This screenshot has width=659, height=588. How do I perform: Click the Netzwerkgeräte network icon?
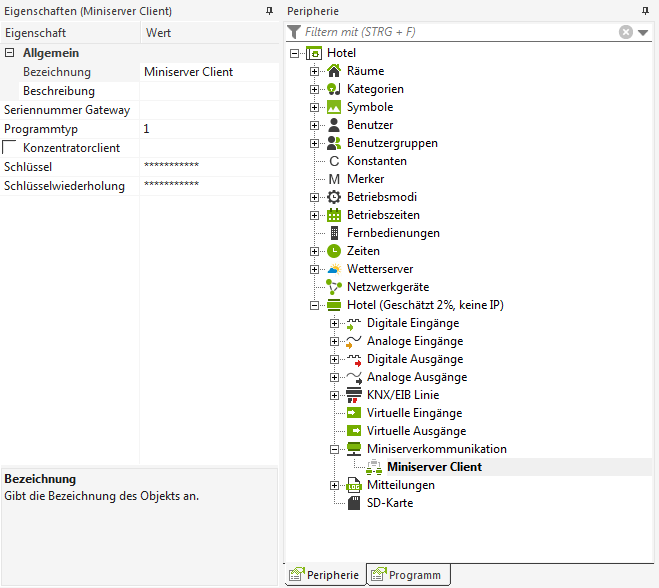pyautogui.click(x=334, y=287)
